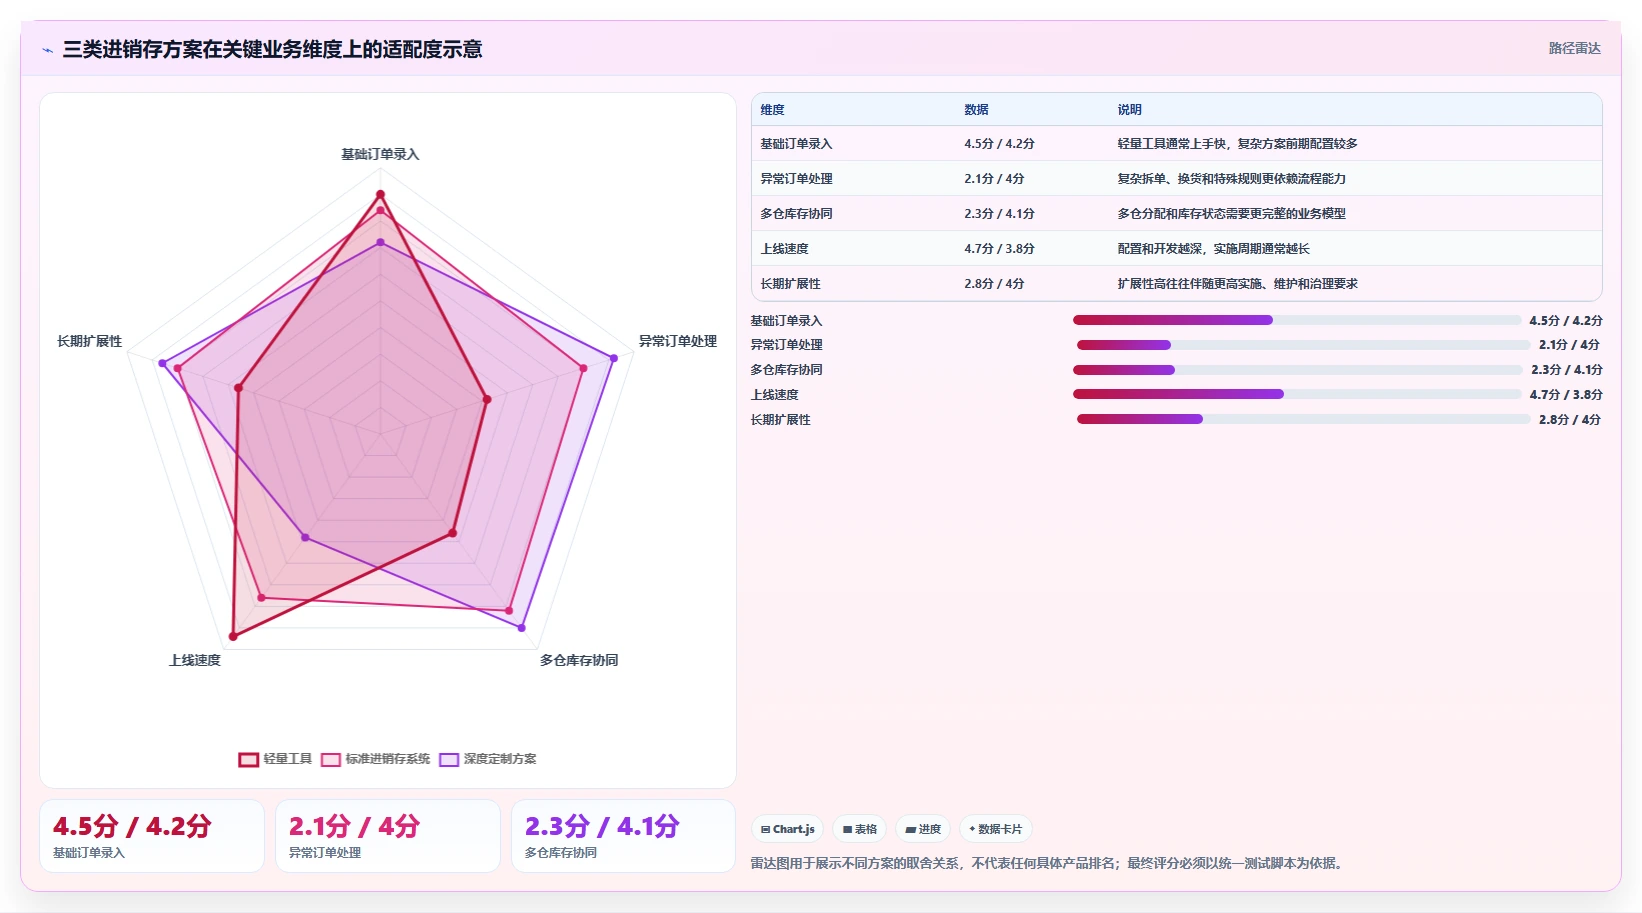Image resolution: width=1642 pixels, height=913 pixels.
Task: Click the 多仓库存协同 progress bar
Action: coord(1298,370)
